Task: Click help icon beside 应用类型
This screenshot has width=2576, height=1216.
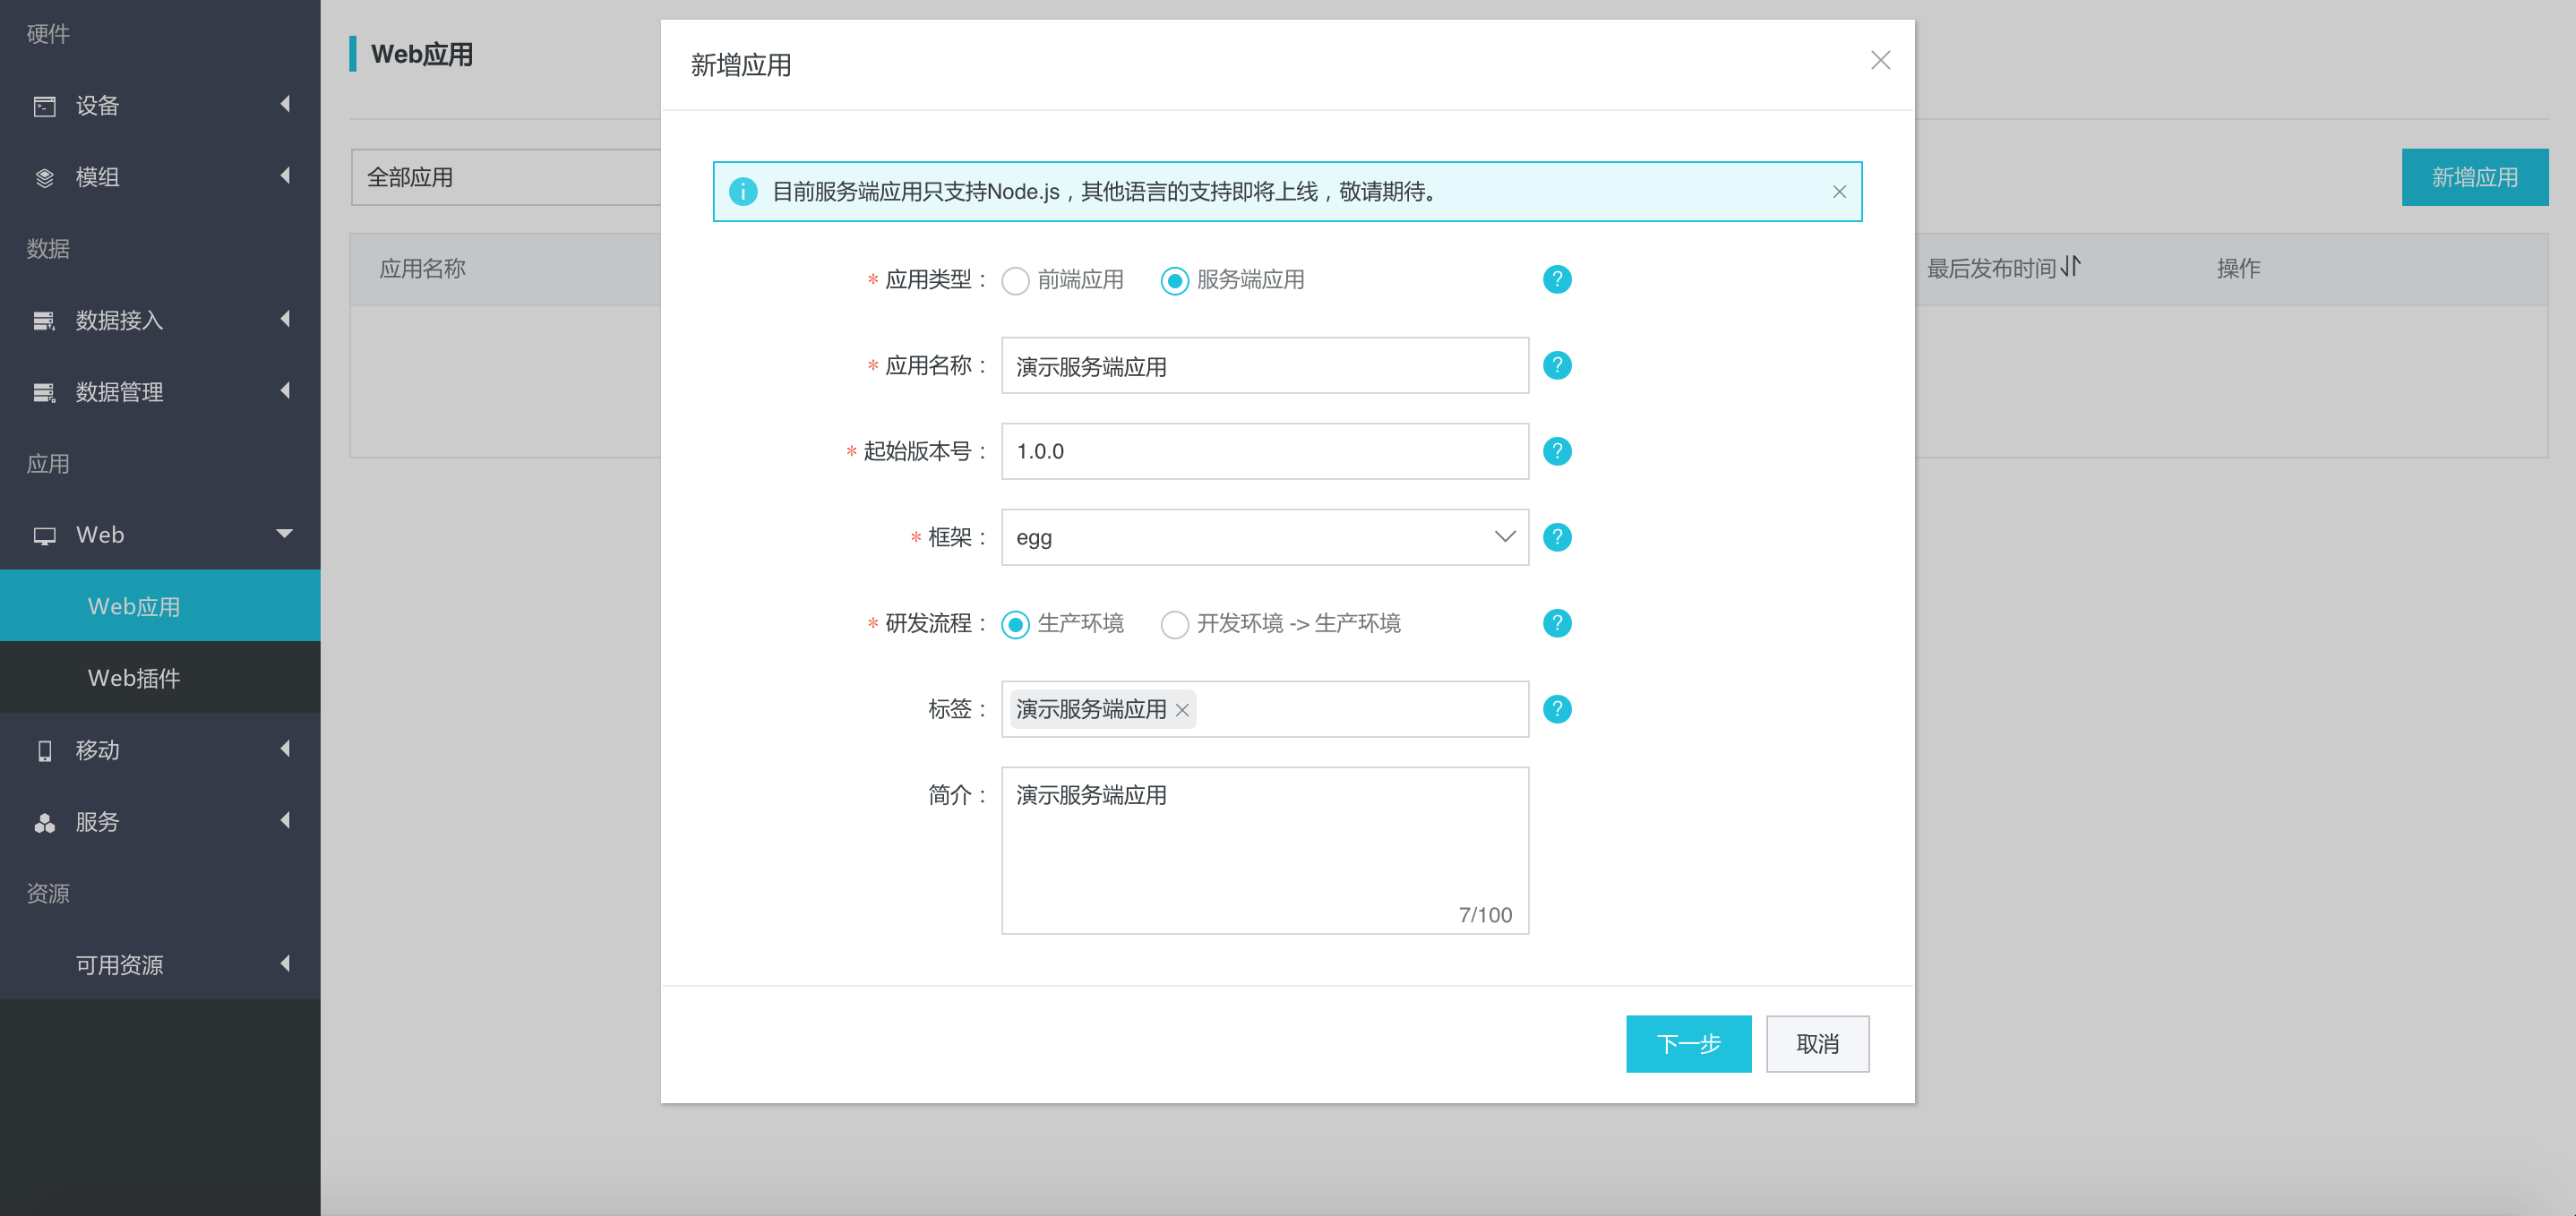Action: pos(1556,279)
